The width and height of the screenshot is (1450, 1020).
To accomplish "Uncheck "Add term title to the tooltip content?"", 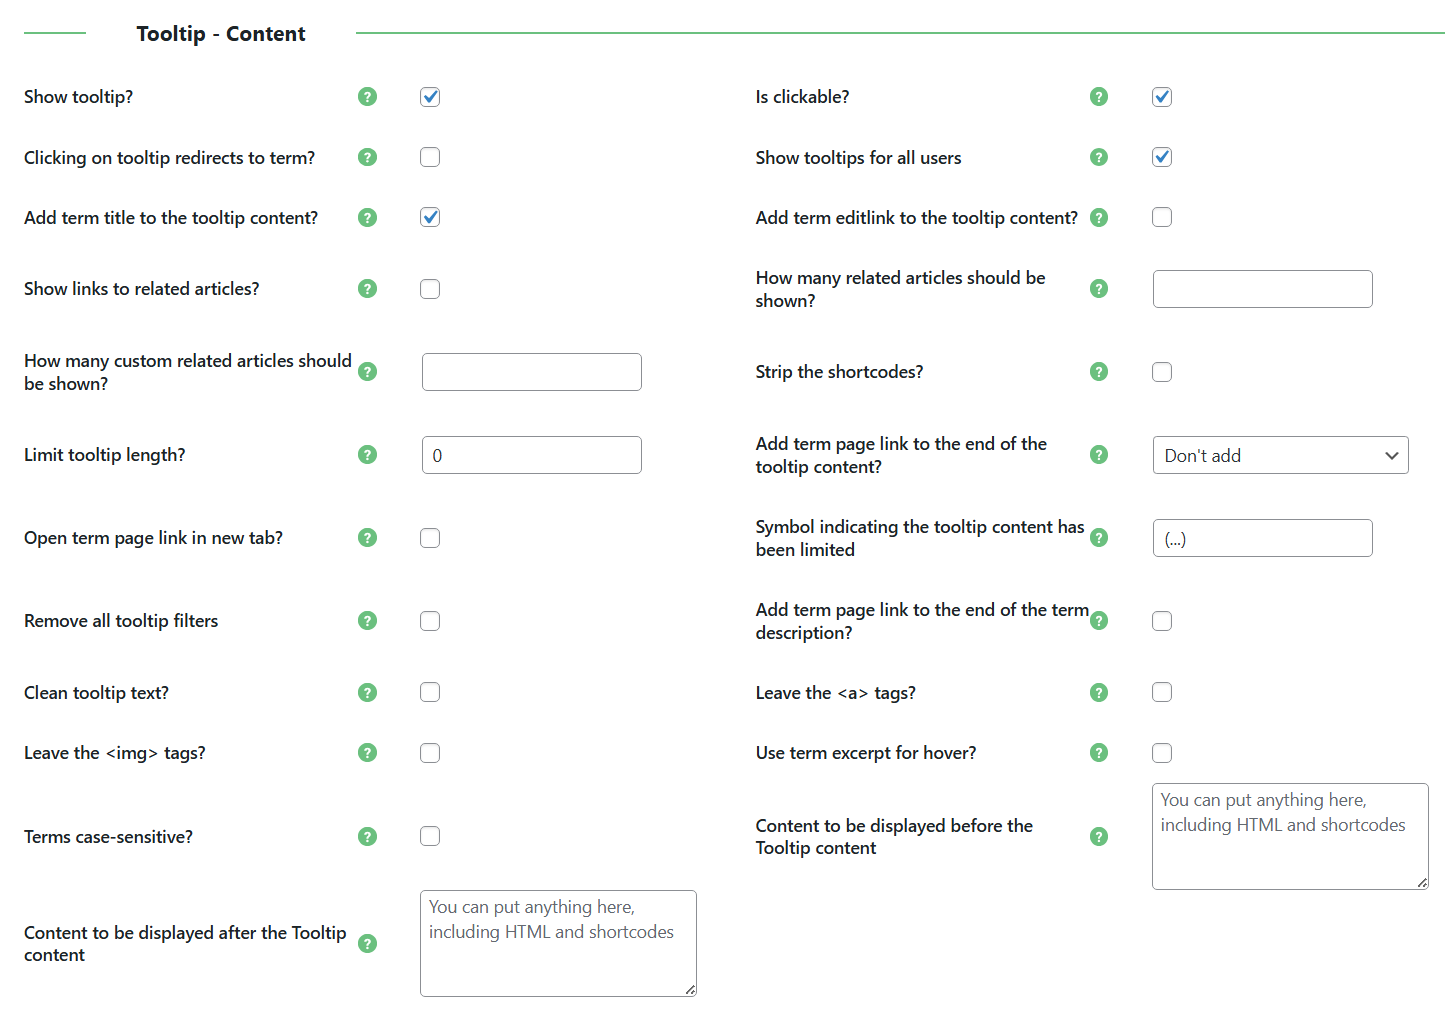I will pos(430,217).
